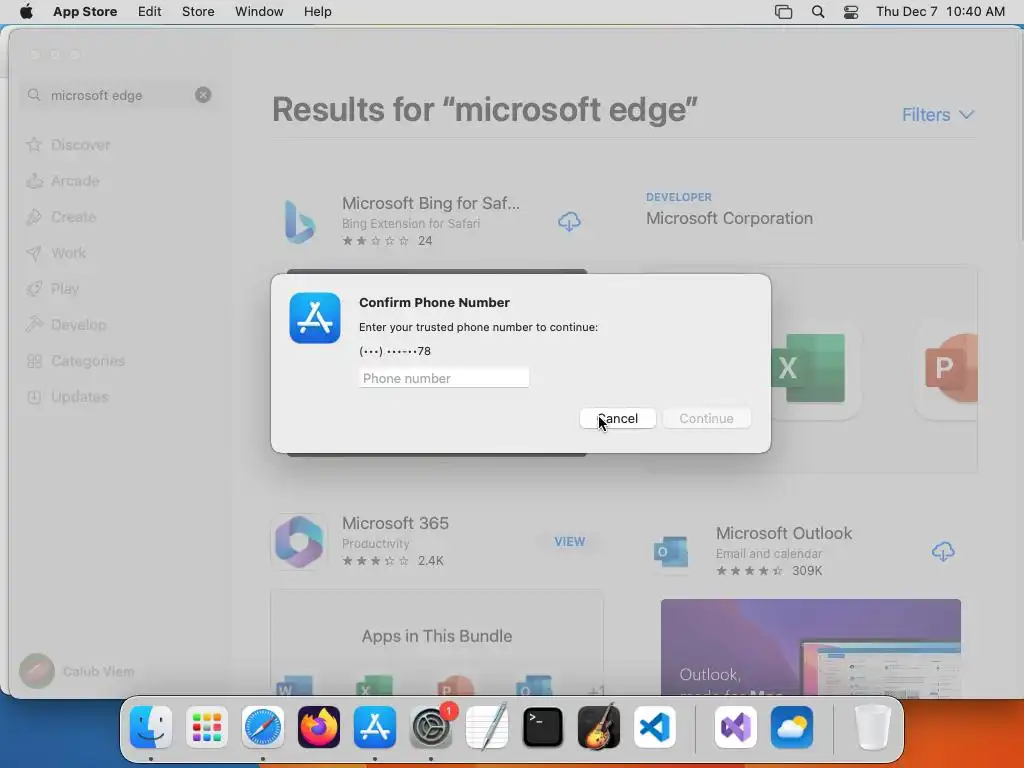Viewport: 1024px width, 768px height.
Task: Open the Apple menu
Action: (x=26, y=11)
